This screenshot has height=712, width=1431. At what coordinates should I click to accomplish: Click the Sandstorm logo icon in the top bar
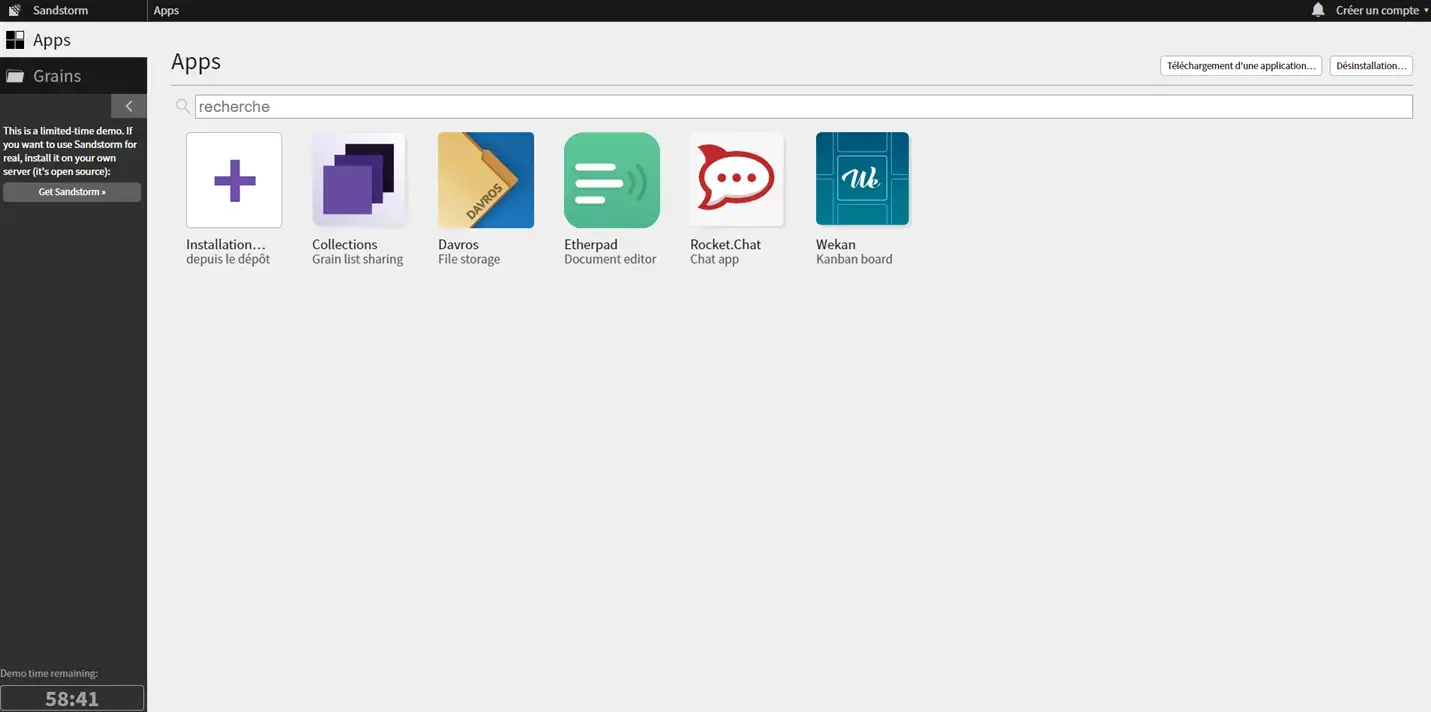[15, 10]
